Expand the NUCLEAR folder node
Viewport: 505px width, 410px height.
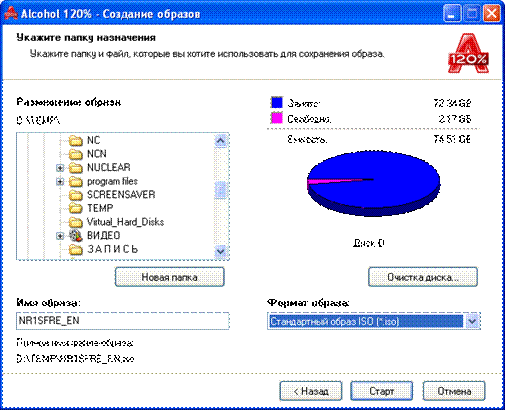click(x=60, y=168)
